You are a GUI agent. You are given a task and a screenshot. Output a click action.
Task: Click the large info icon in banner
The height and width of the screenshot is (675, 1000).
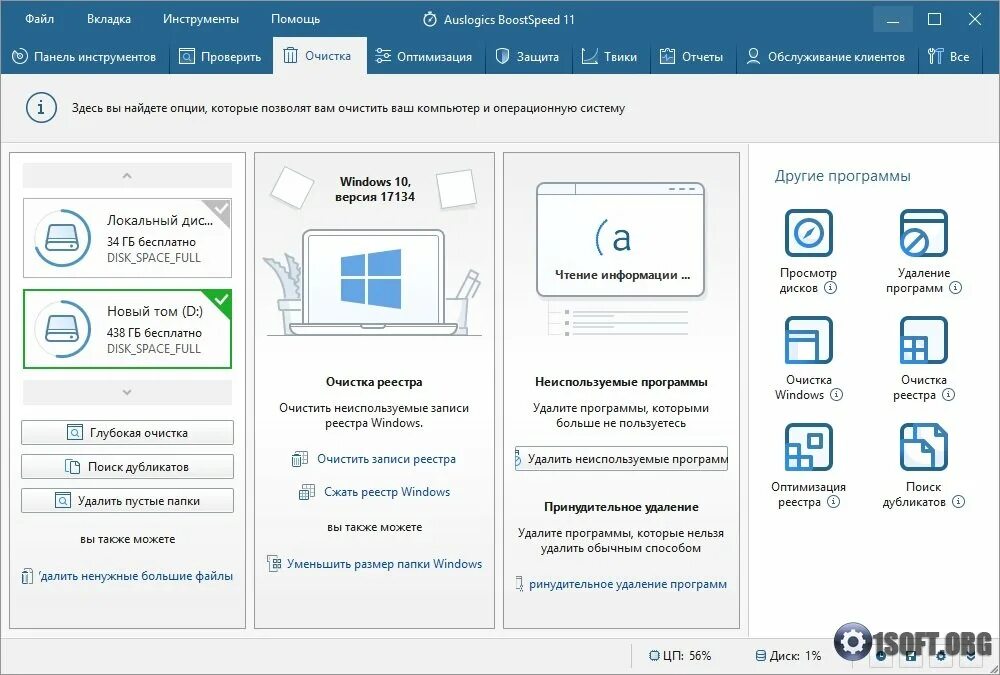(x=41, y=108)
